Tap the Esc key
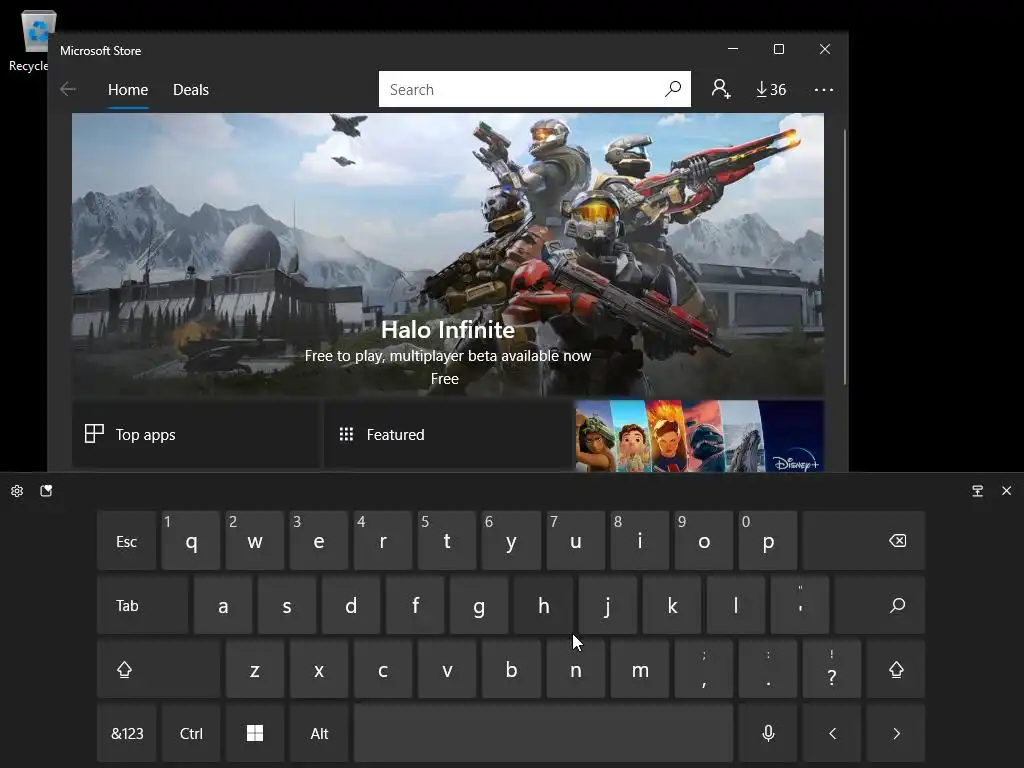This screenshot has width=1024, height=768. (127, 541)
